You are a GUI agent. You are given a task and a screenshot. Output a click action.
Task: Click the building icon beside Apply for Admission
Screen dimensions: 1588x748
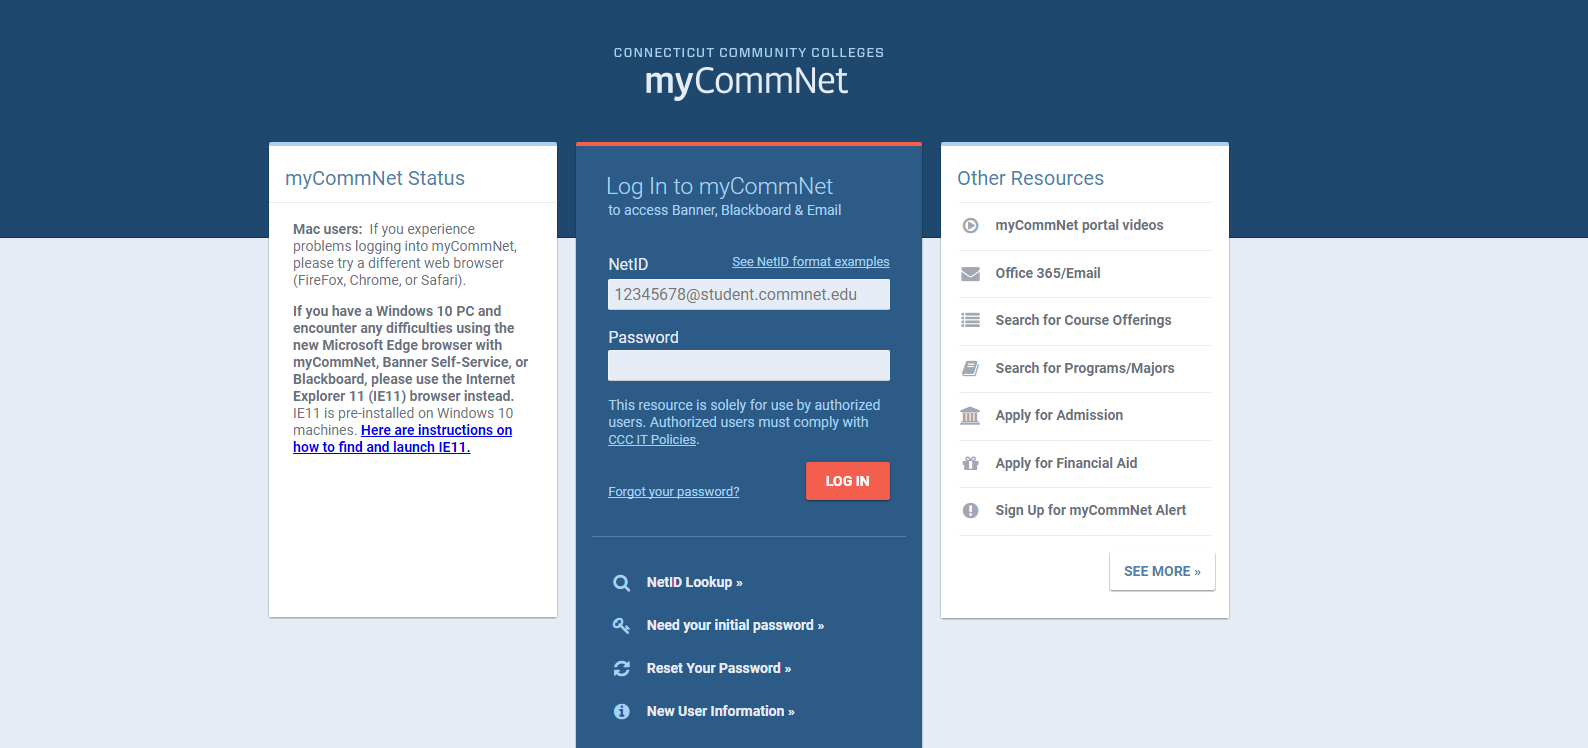(x=970, y=416)
